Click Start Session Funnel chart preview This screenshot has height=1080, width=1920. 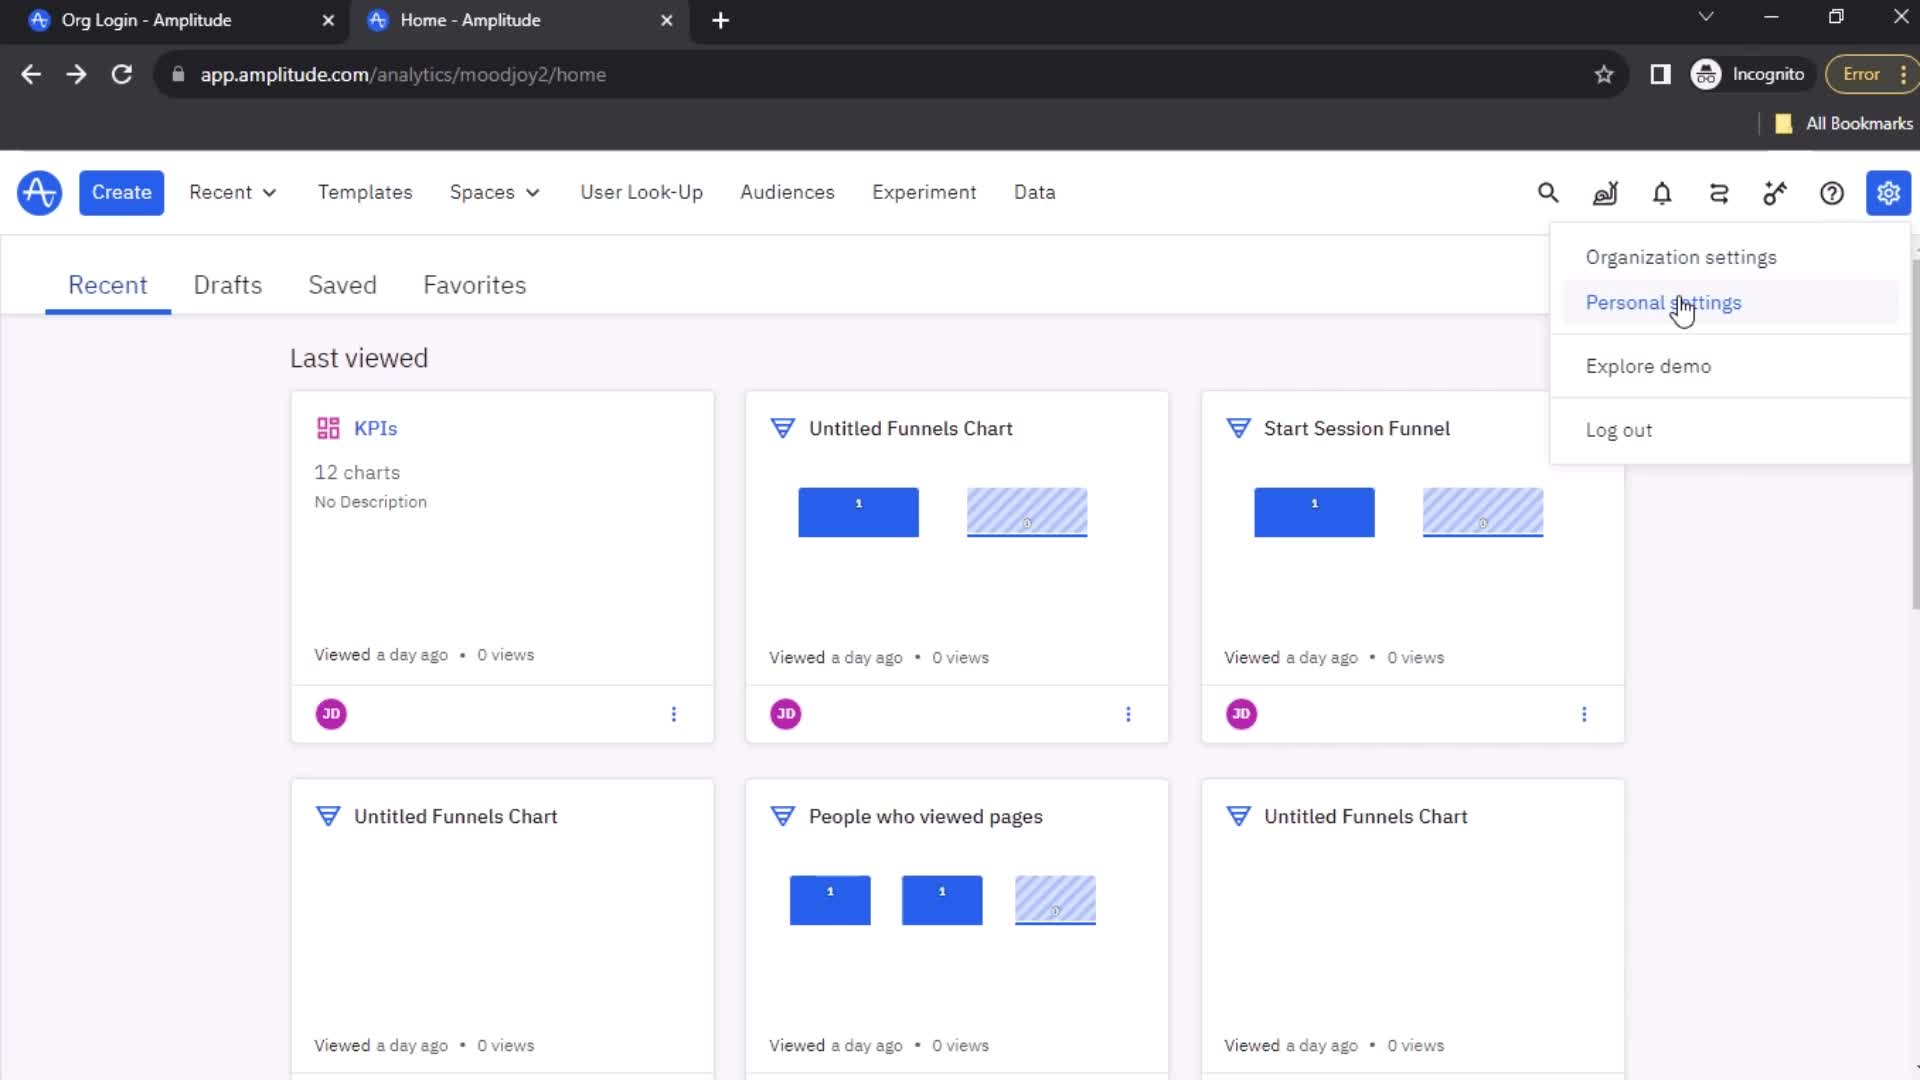click(x=1398, y=513)
